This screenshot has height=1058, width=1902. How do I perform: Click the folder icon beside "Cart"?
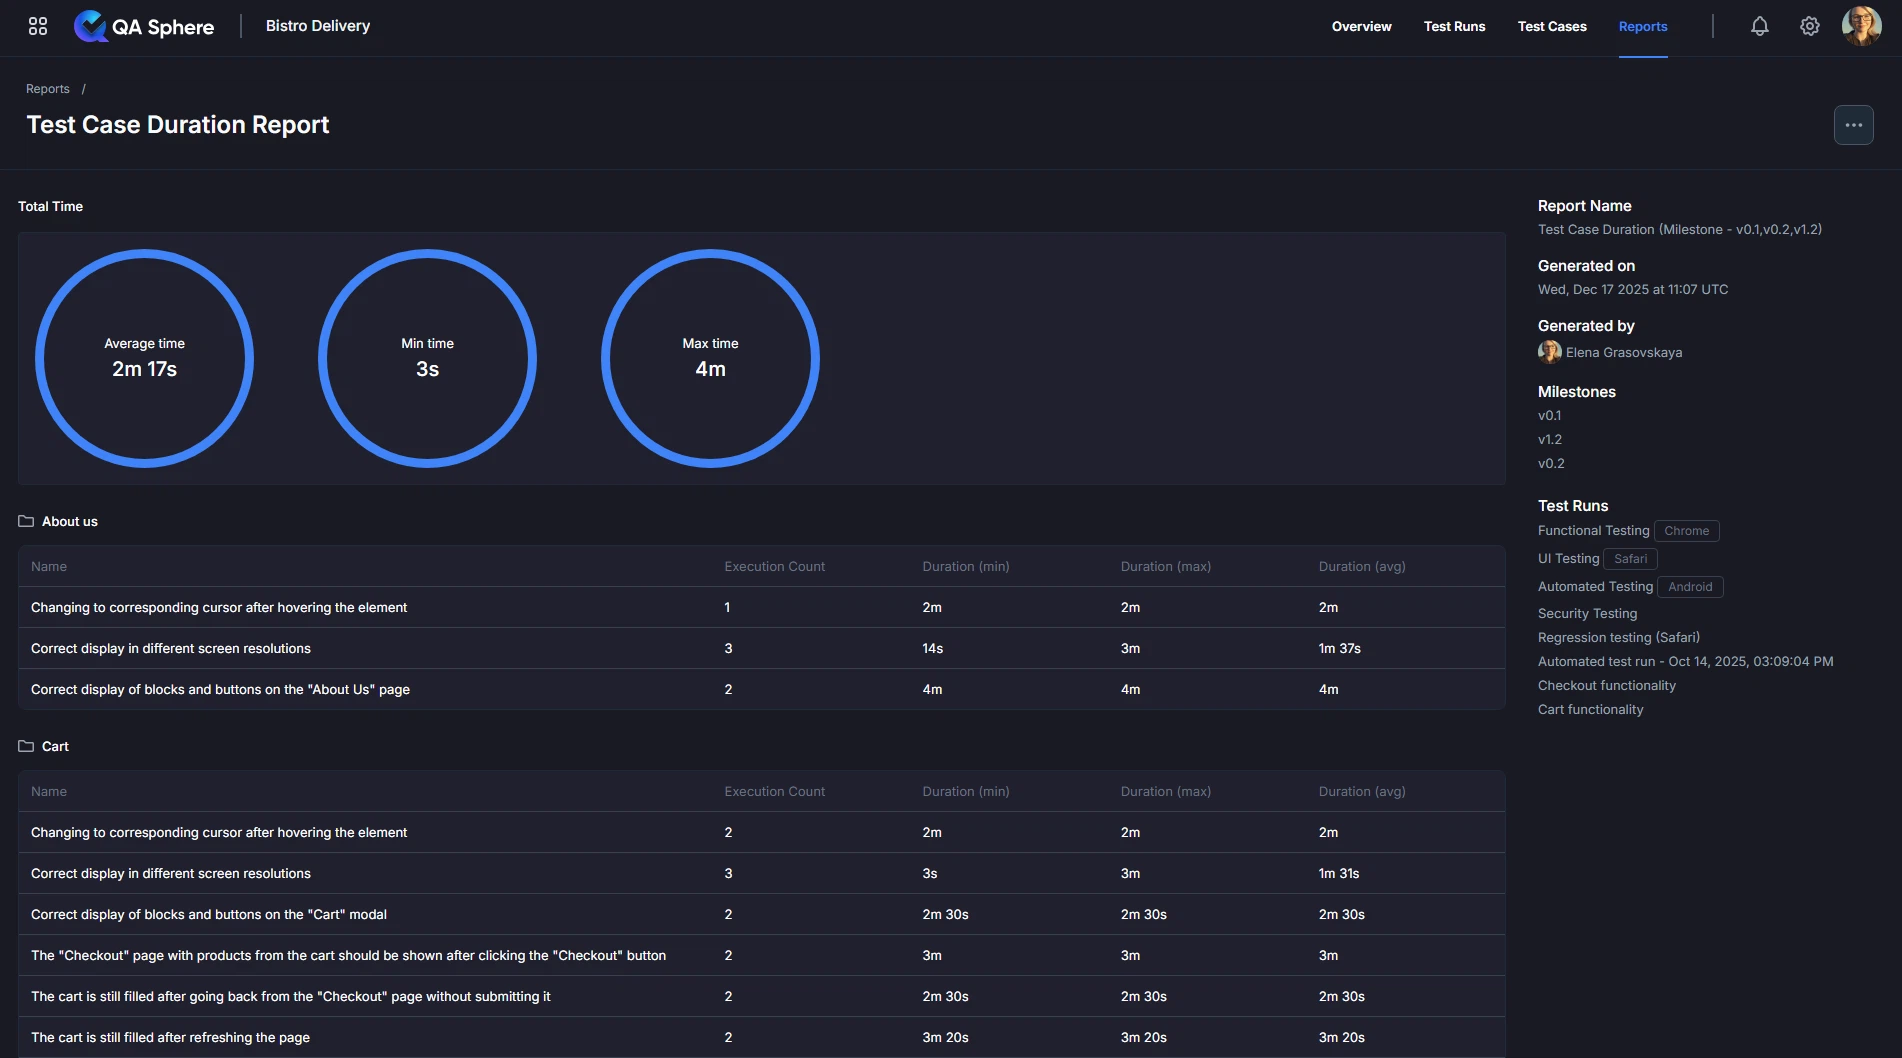point(25,746)
